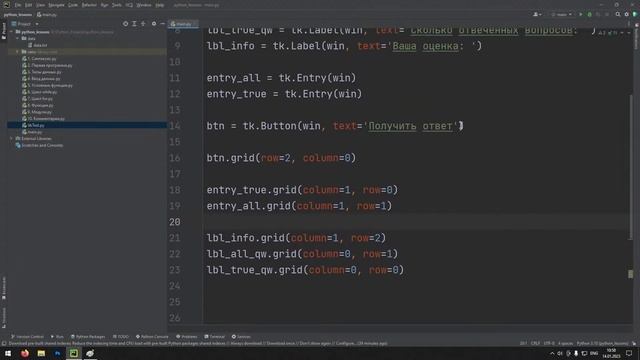The image size is (640, 360).
Task: Collapse the data folder in project tree
Action: (18, 38)
